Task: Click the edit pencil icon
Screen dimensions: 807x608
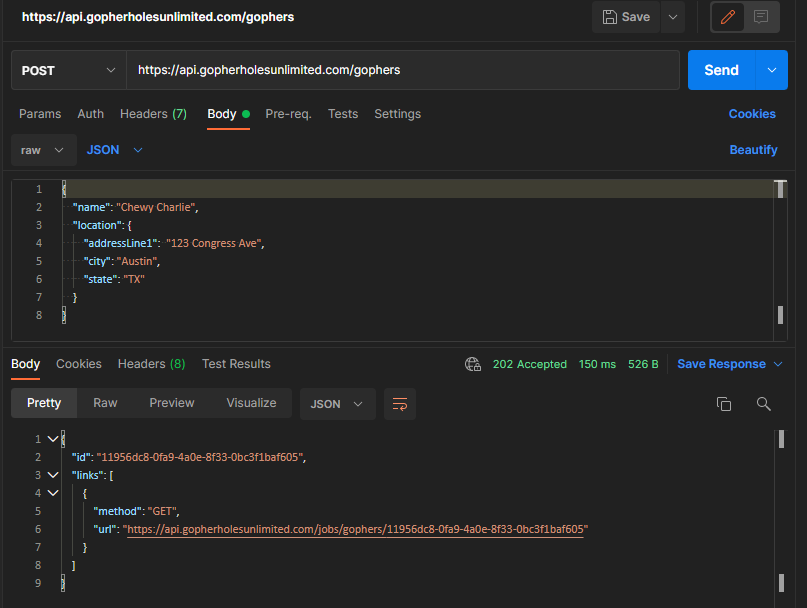Action: pos(728,17)
